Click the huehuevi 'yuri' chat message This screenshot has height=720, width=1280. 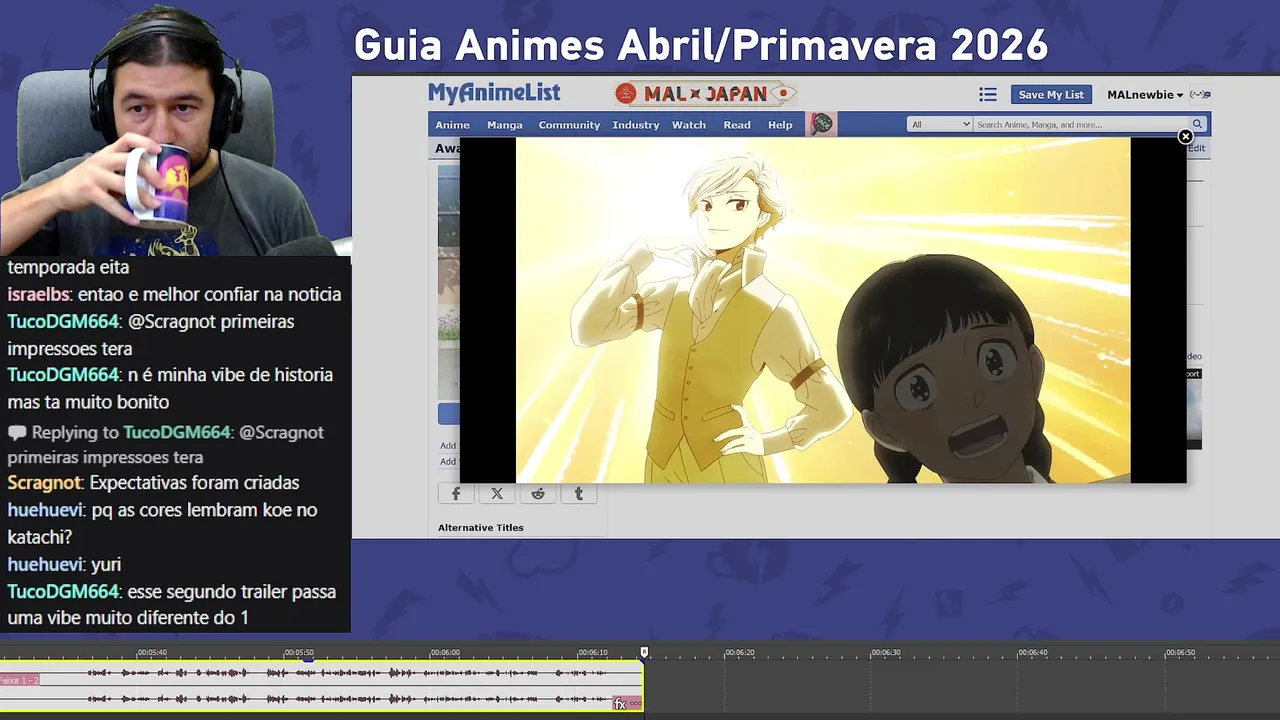click(x=64, y=564)
